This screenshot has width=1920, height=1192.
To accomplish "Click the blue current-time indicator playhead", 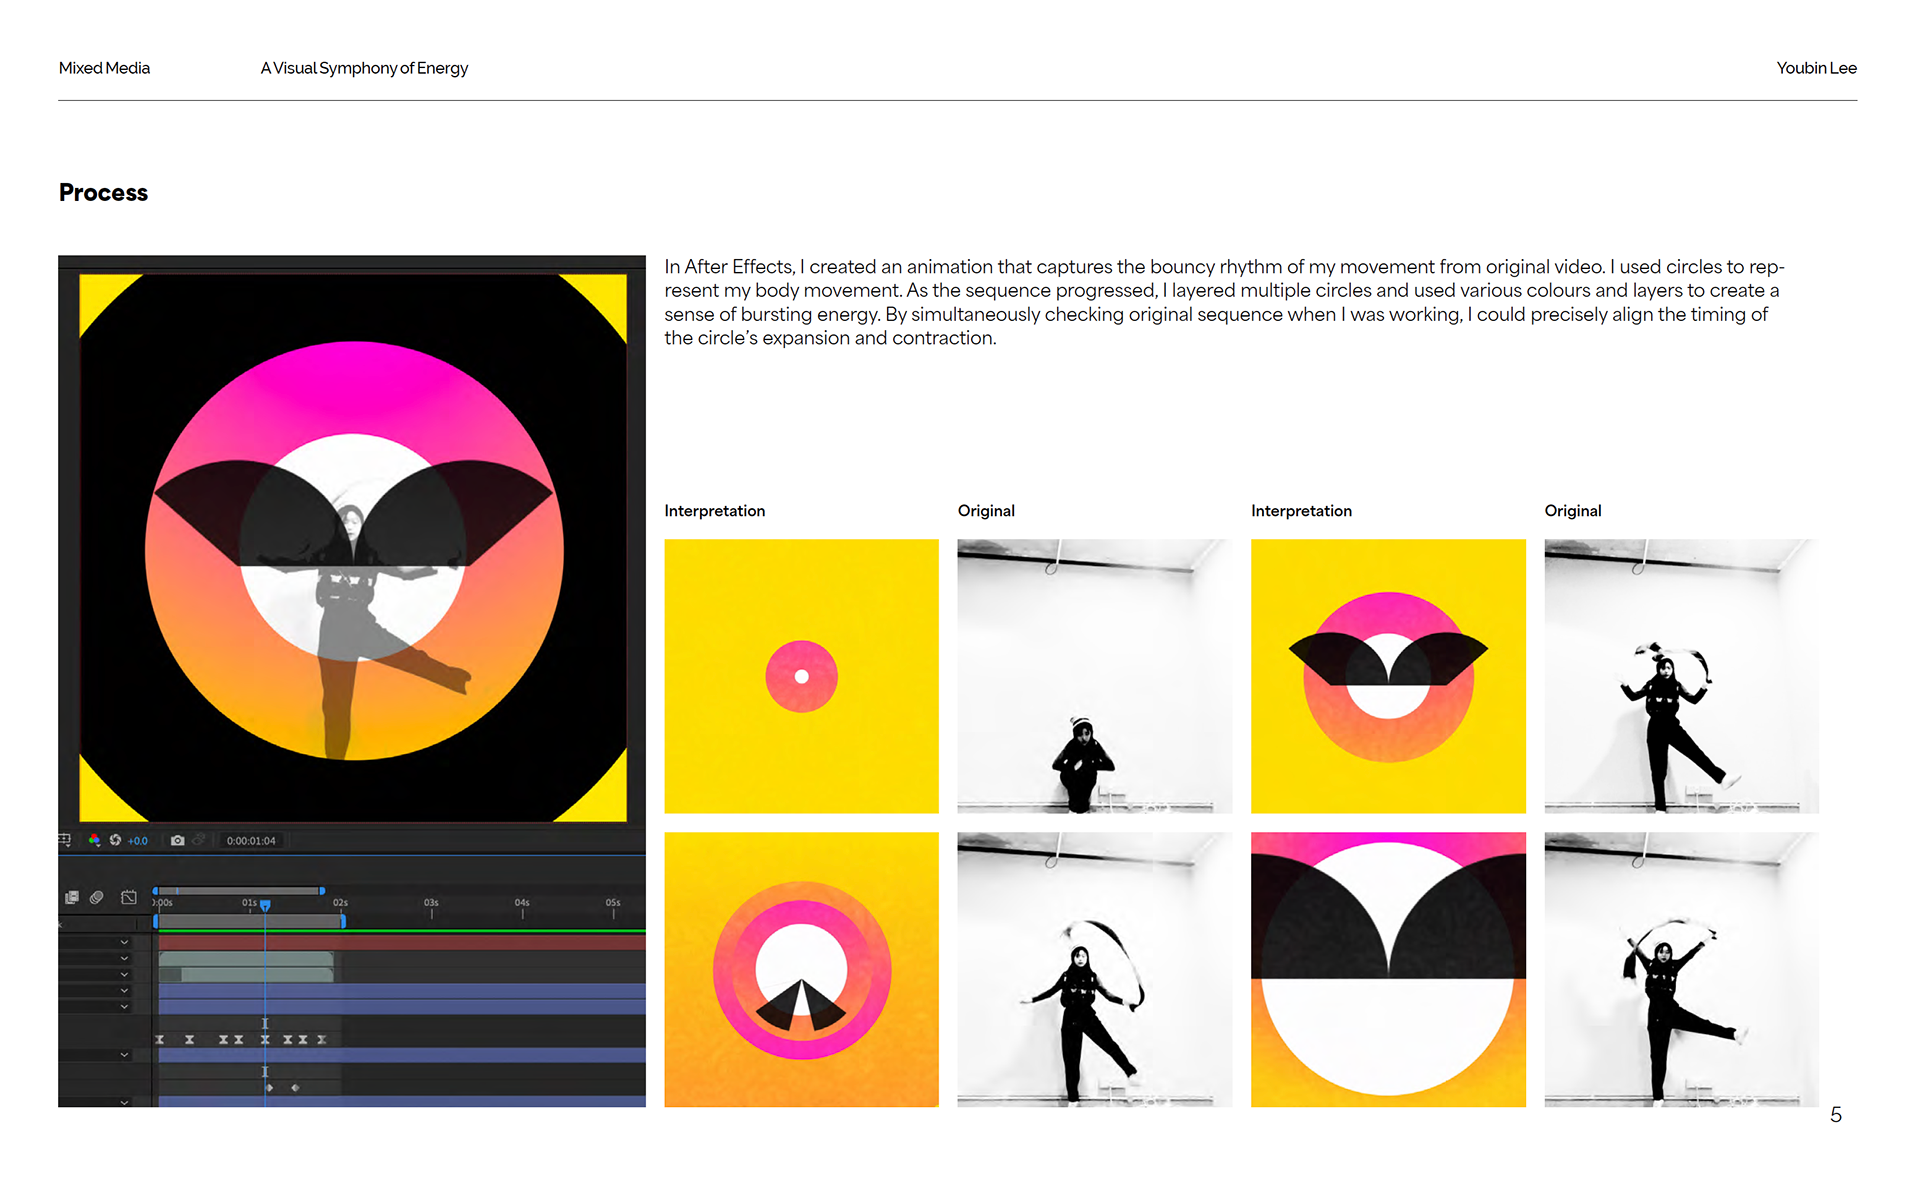I will pos(265,905).
